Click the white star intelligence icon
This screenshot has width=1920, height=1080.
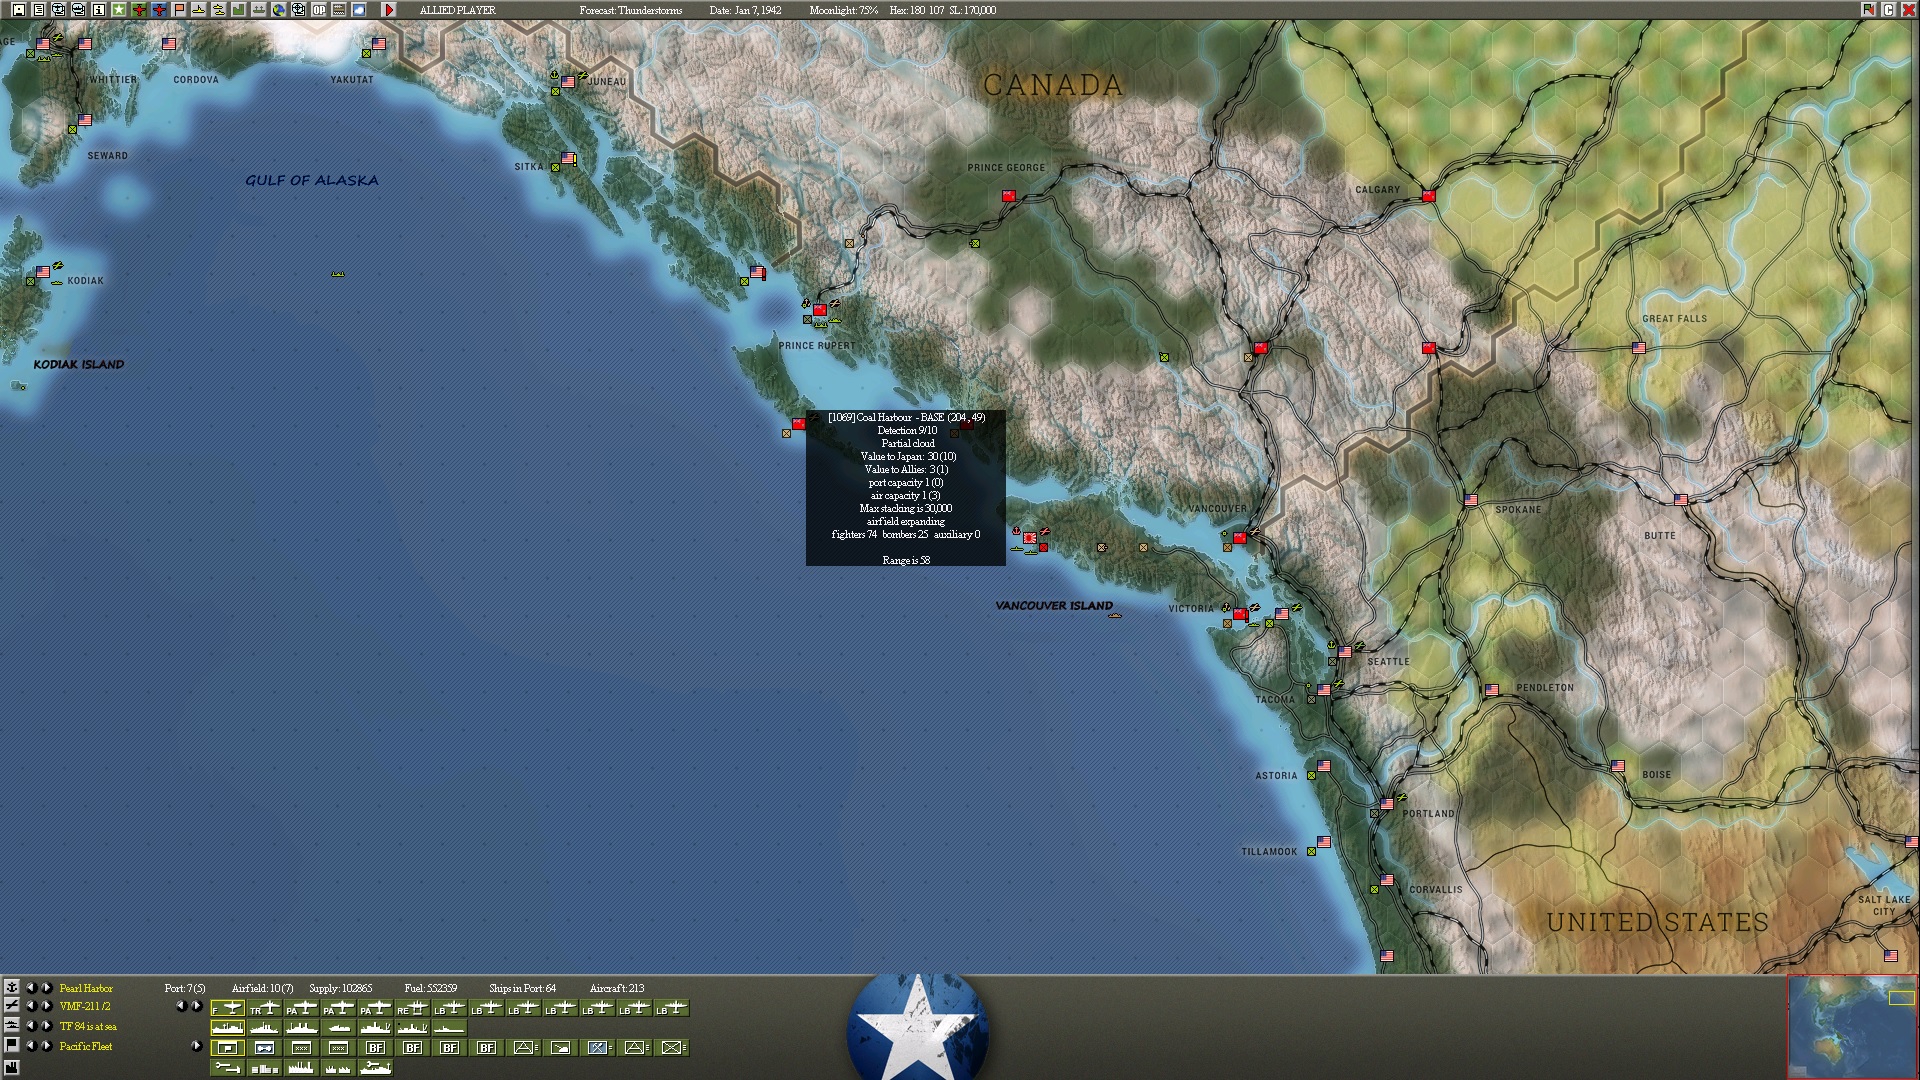click(119, 10)
